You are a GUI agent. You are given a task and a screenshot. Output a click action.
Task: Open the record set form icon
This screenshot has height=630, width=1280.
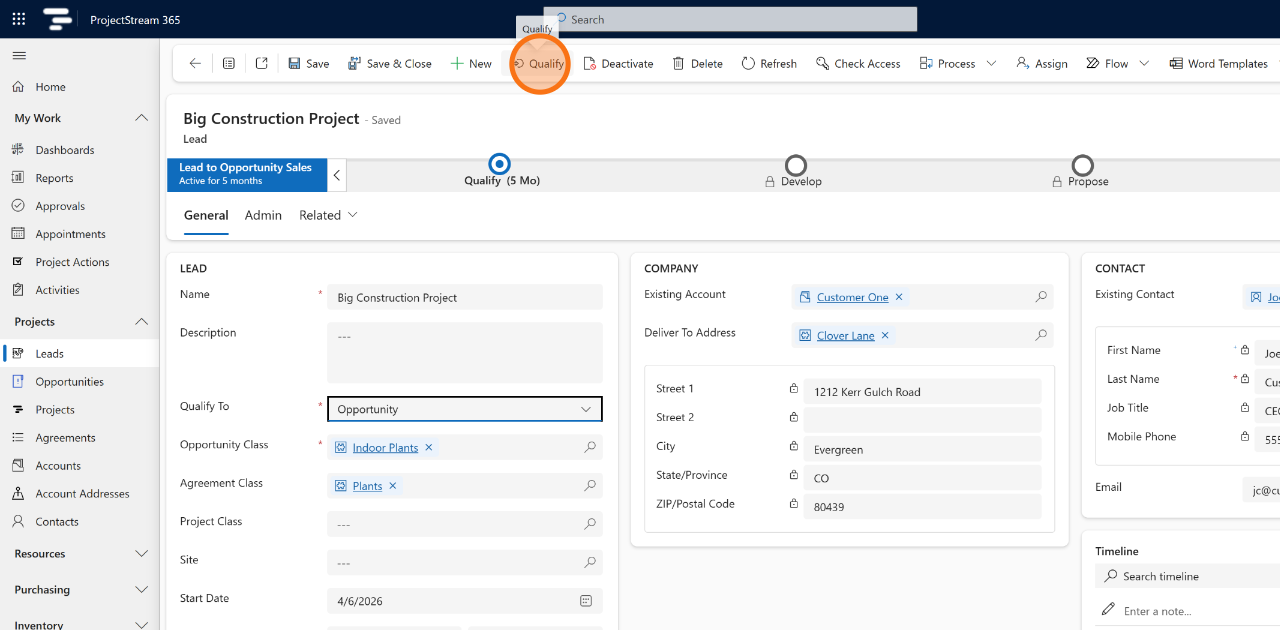pos(229,63)
